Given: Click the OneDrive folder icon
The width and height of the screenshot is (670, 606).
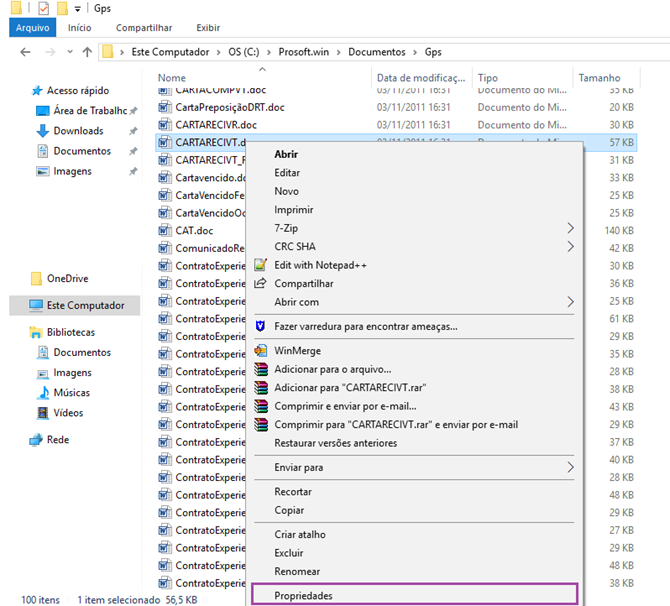Looking at the screenshot, I should (x=37, y=279).
